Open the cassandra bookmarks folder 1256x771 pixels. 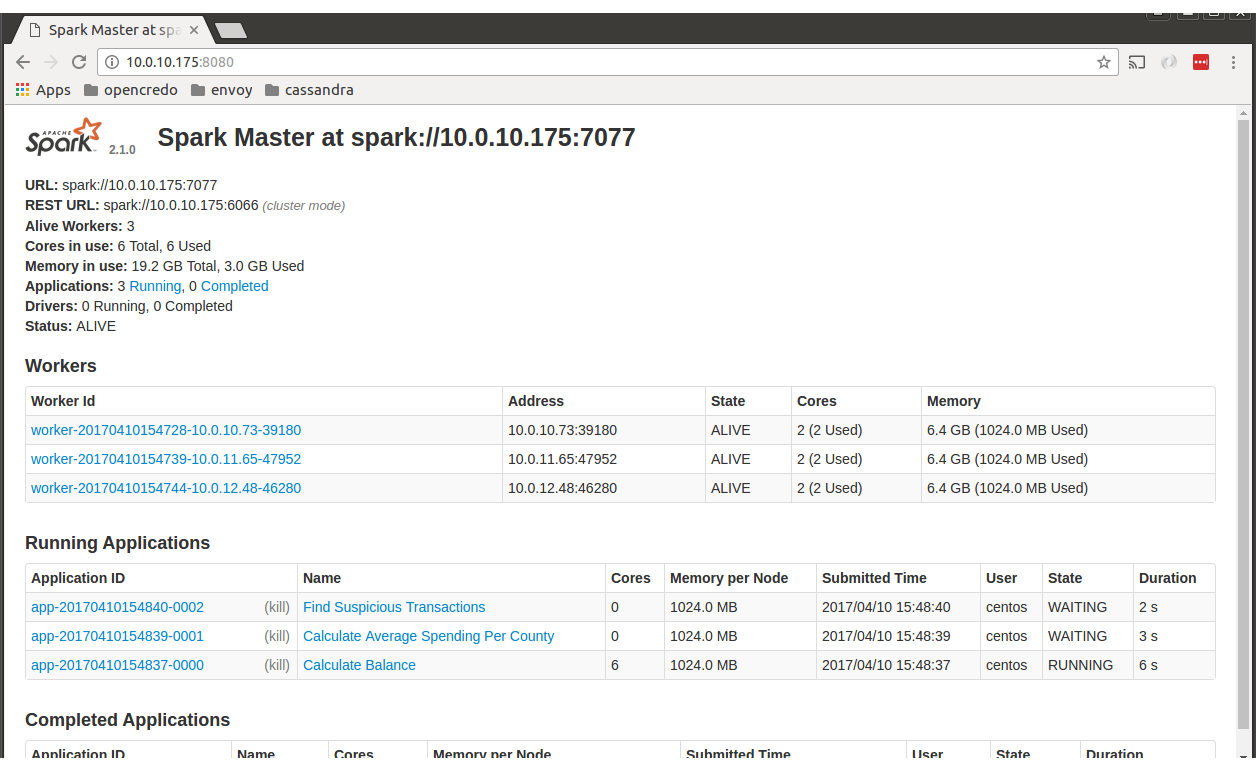pyautogui.click(x=310, y=90)
